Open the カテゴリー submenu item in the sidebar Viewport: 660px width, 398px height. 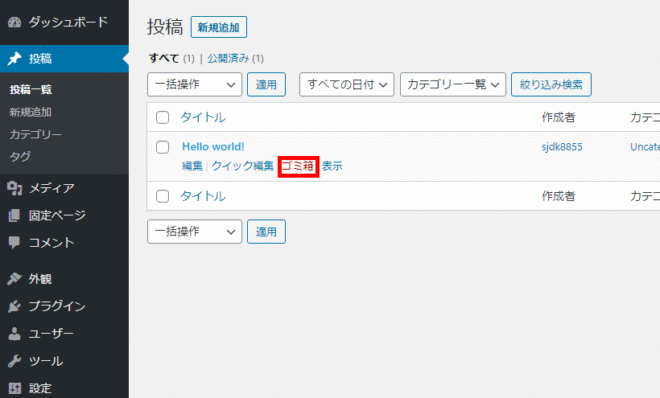click(x=35, y=135)
